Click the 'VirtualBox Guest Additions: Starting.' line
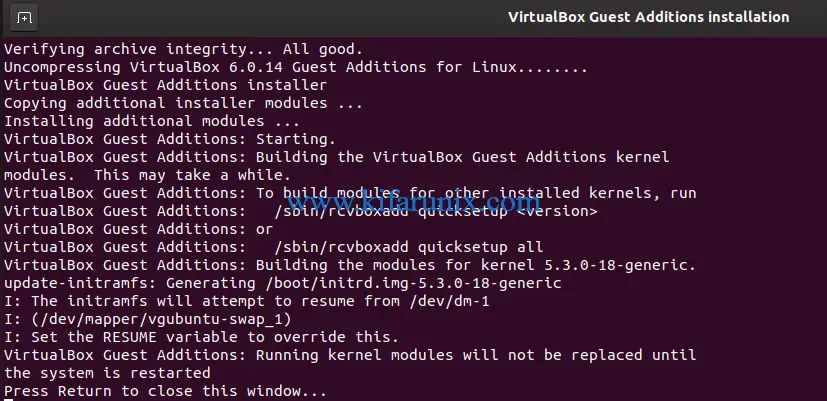 click(x=170, y=139)
